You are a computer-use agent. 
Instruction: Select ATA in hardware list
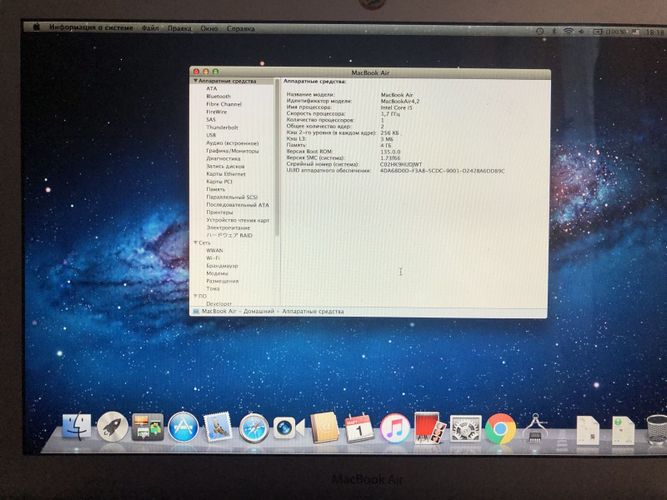(211, 89)
